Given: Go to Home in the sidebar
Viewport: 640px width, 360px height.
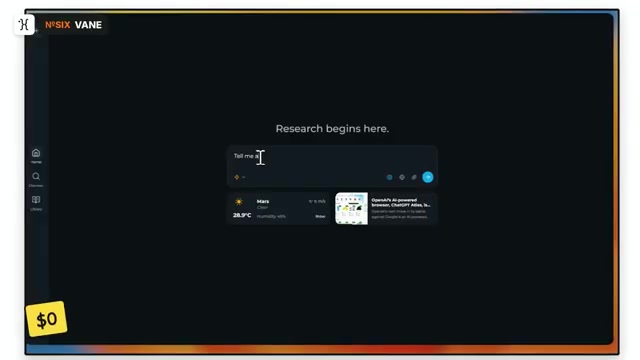Looking at the screenshot, I should click(36, 156).
